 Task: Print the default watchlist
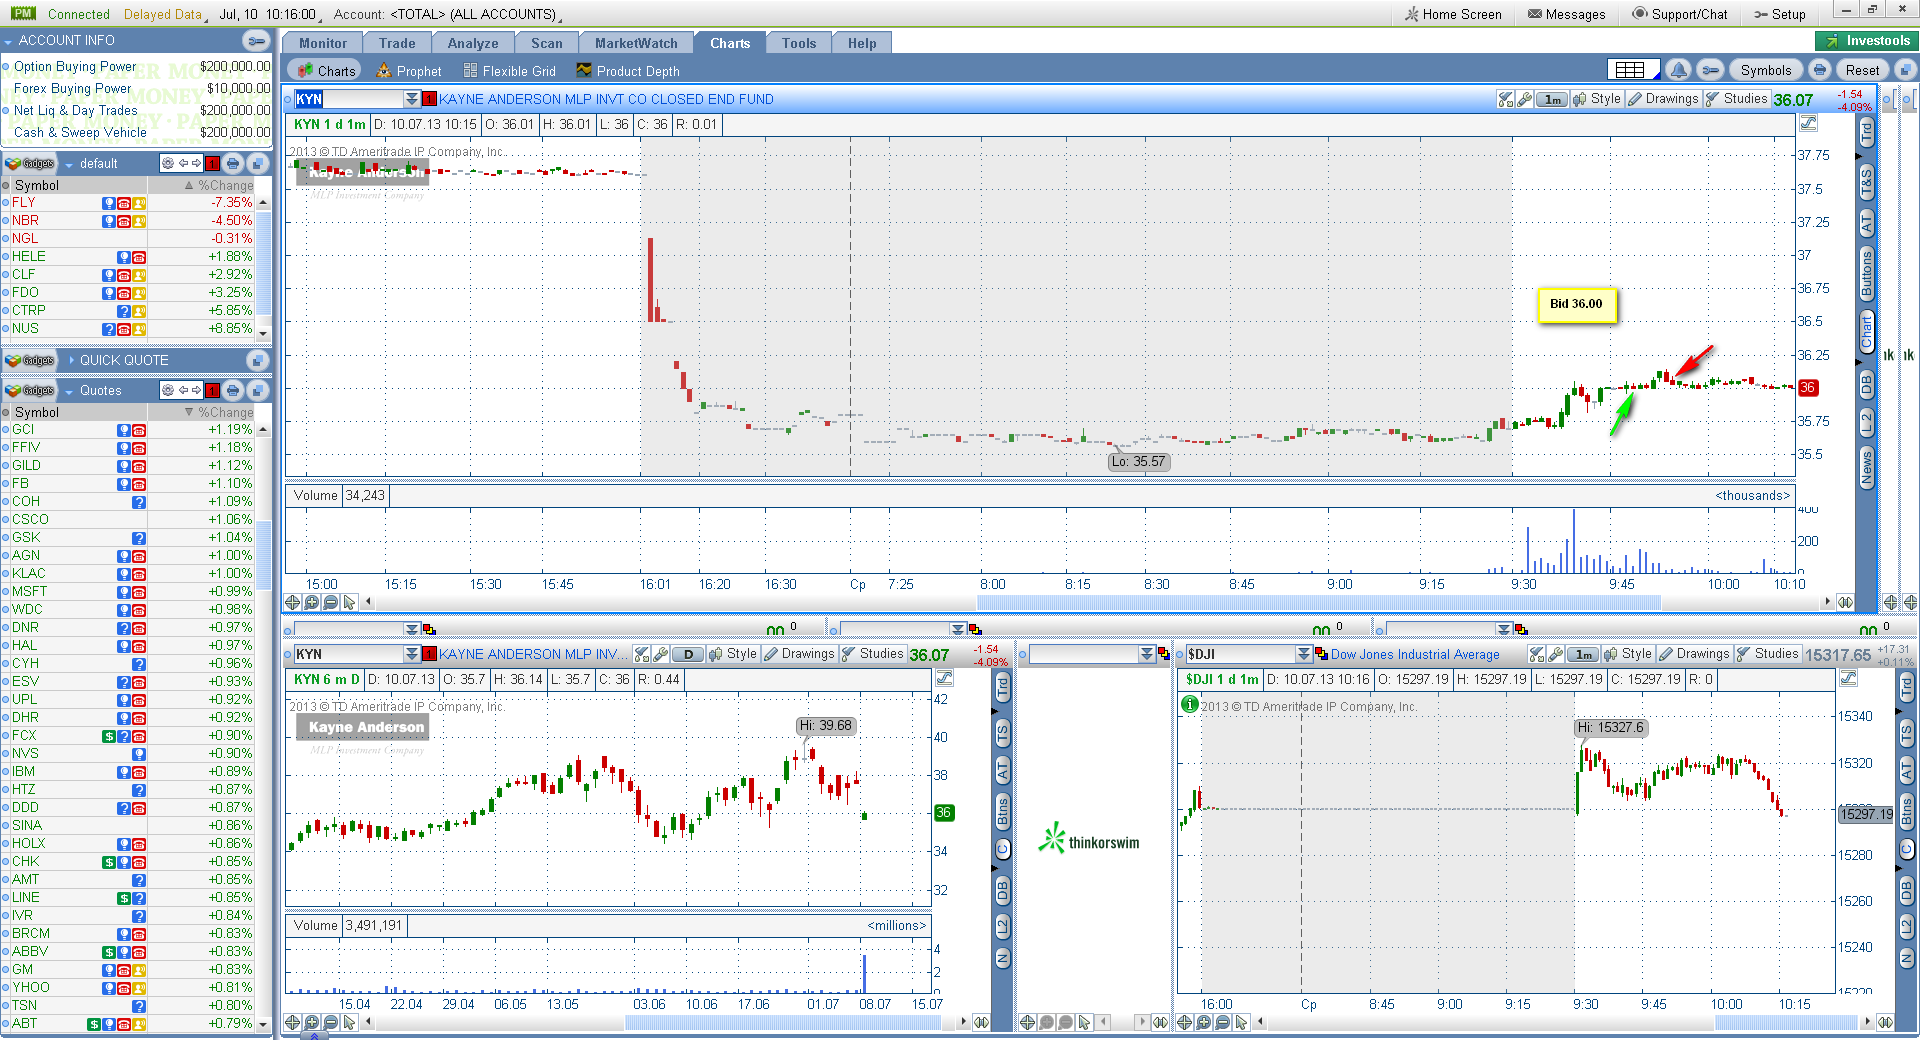point(233,163)
